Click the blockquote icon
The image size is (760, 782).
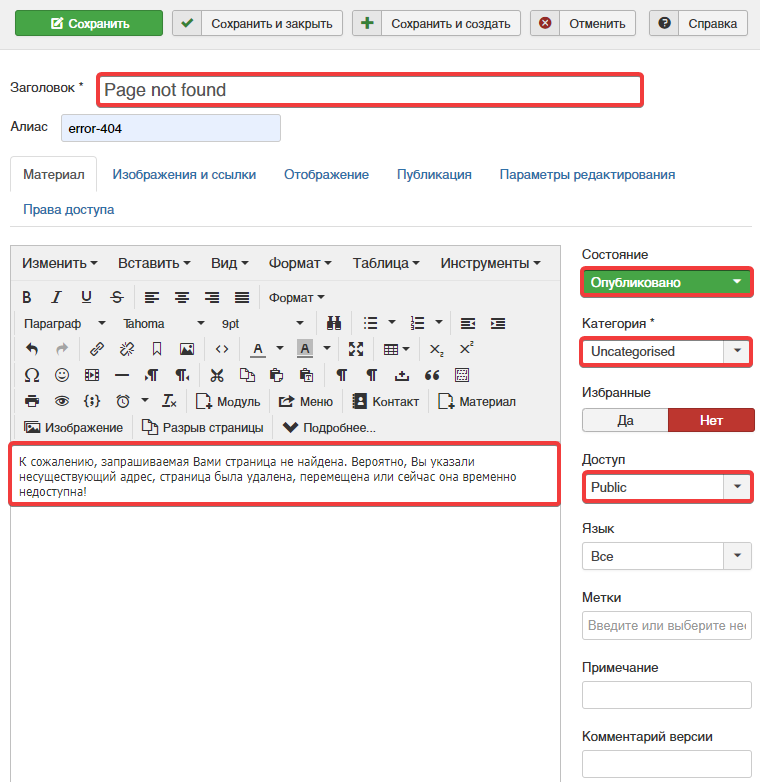pyautogui.click(x=432, y=375)
